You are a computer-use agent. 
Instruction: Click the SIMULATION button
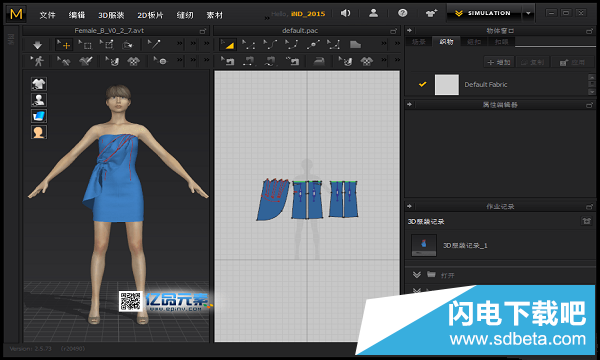pyautogui.click(x=484, y=13)
